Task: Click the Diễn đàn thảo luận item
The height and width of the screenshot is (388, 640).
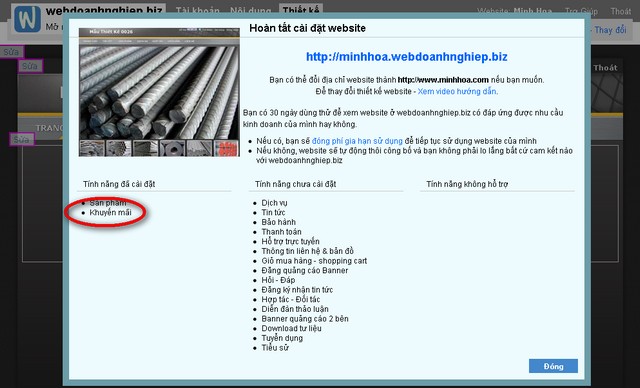Action: [x=295, y=309]
